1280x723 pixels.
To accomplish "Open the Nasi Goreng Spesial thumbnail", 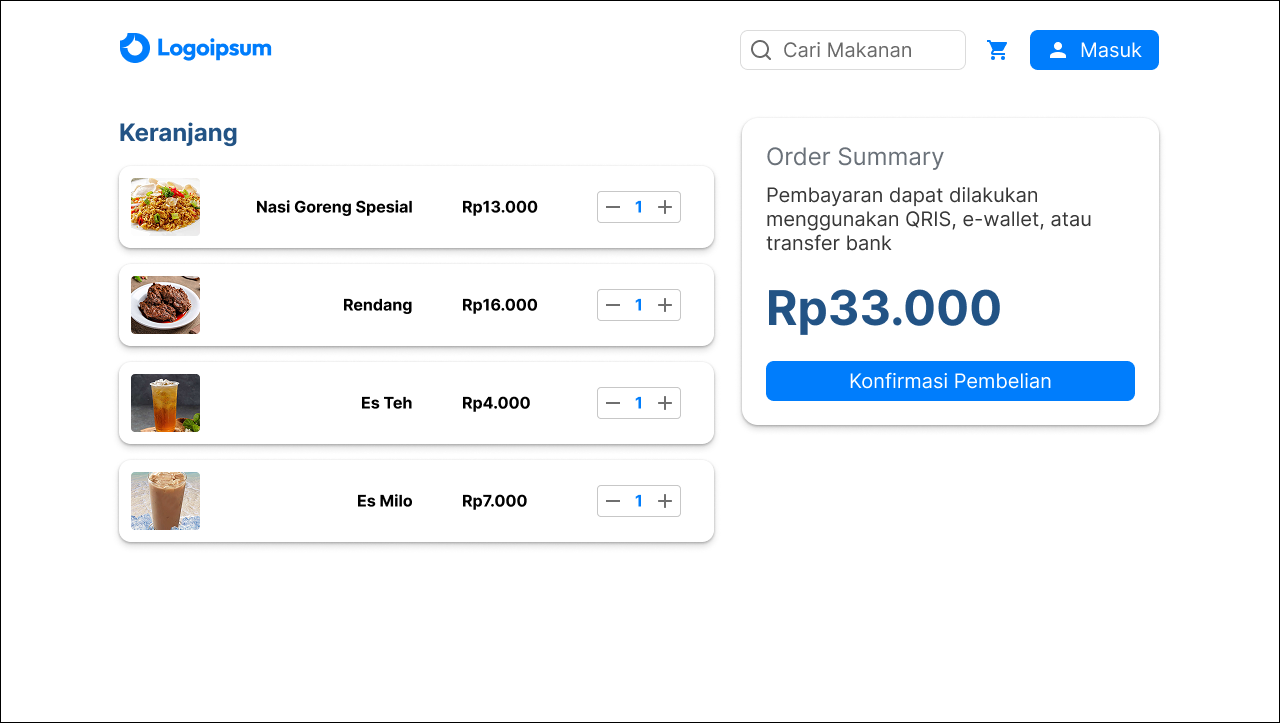I will coord(165,207).
